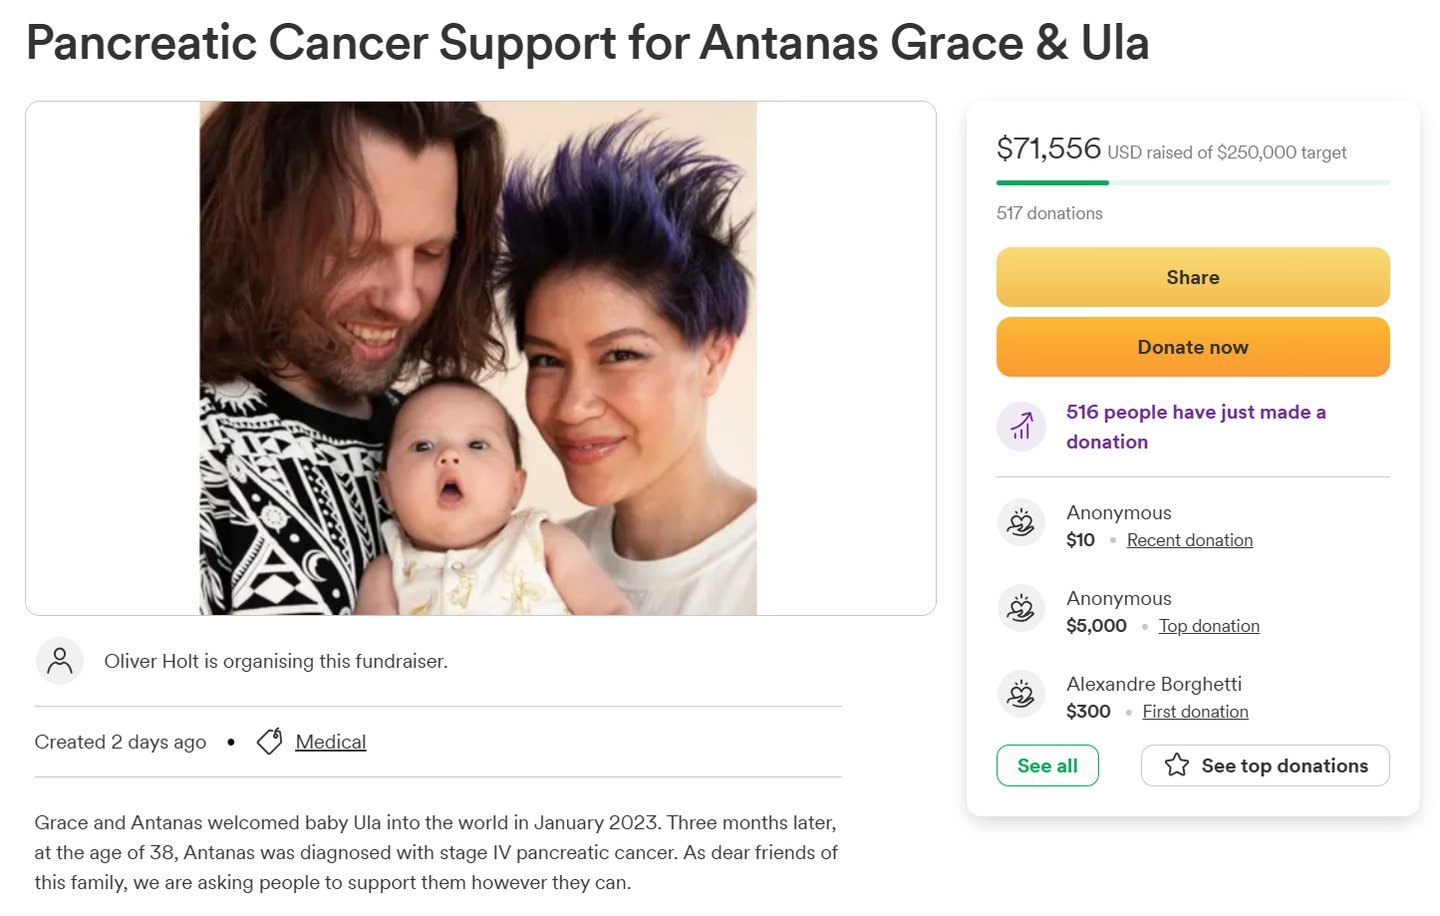Screen dimensions: 1440x916
Task: Click the $5,000 top donation heart-hand icon
Action: pyautogui.click(x=1021, y=609)
